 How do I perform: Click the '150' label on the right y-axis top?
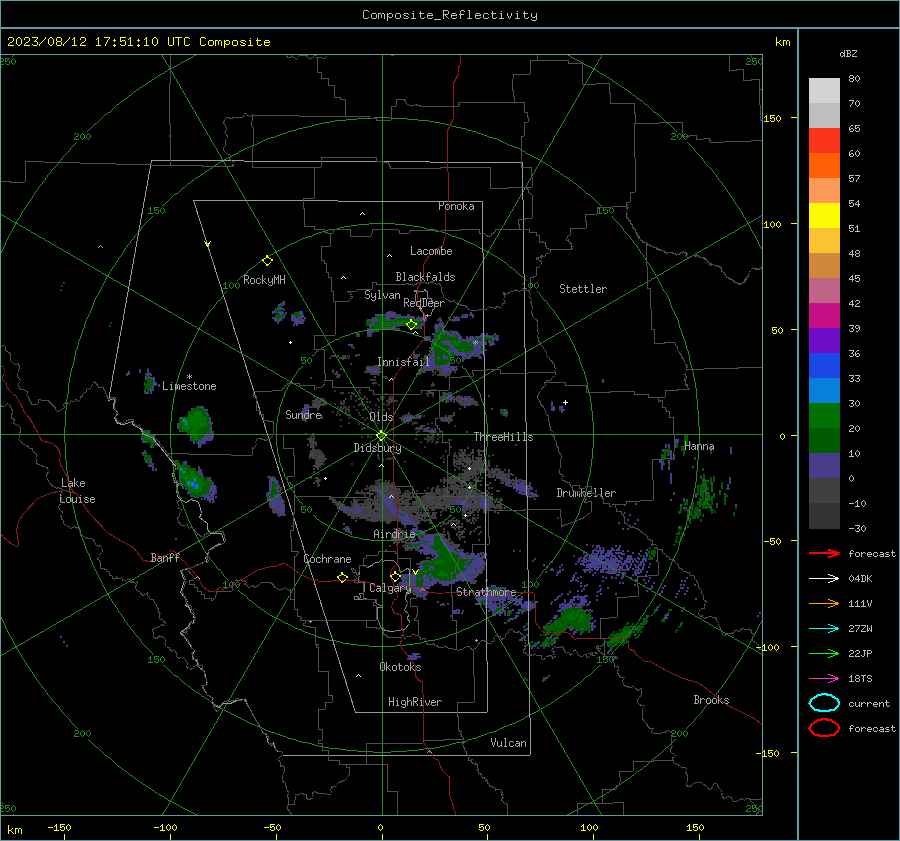[773, 118]
